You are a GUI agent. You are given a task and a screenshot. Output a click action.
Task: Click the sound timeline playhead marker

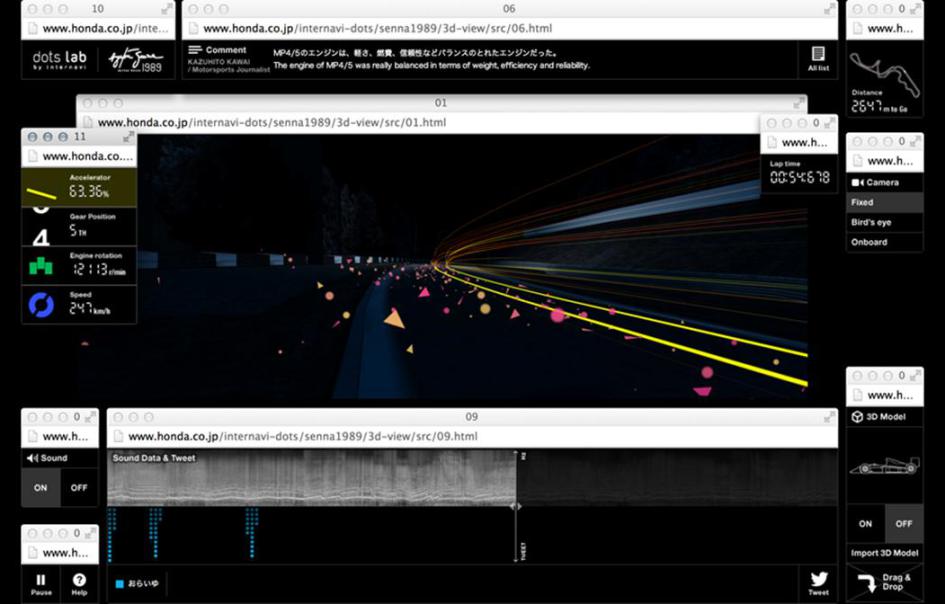[517, 506]
